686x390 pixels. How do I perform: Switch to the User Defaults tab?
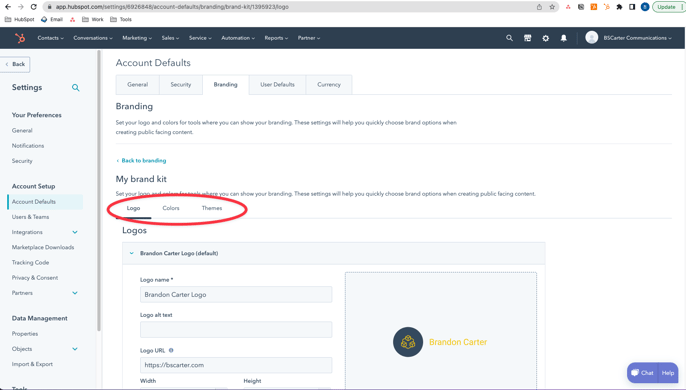[277, 84]
